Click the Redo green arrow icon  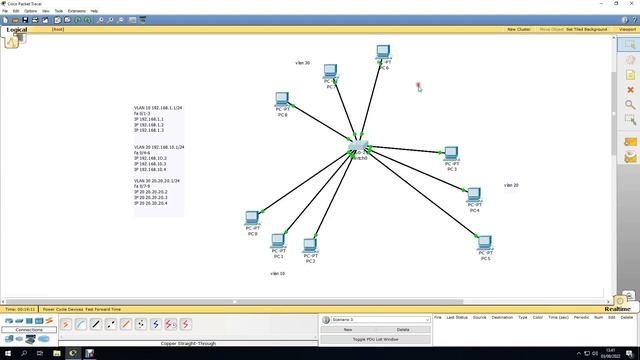click(87, 20)
